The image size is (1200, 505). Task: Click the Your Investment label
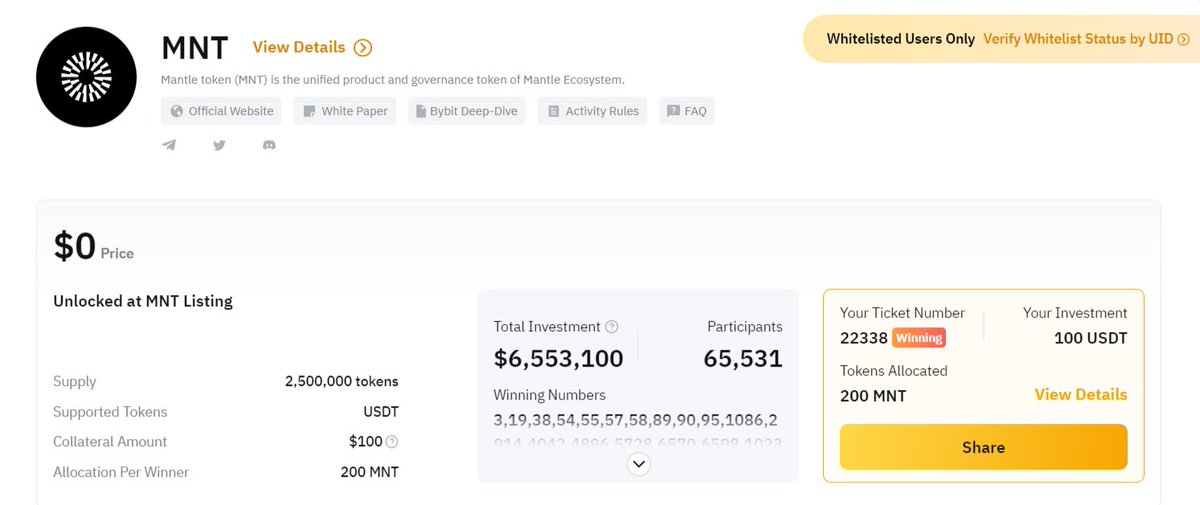(1075, 313)
